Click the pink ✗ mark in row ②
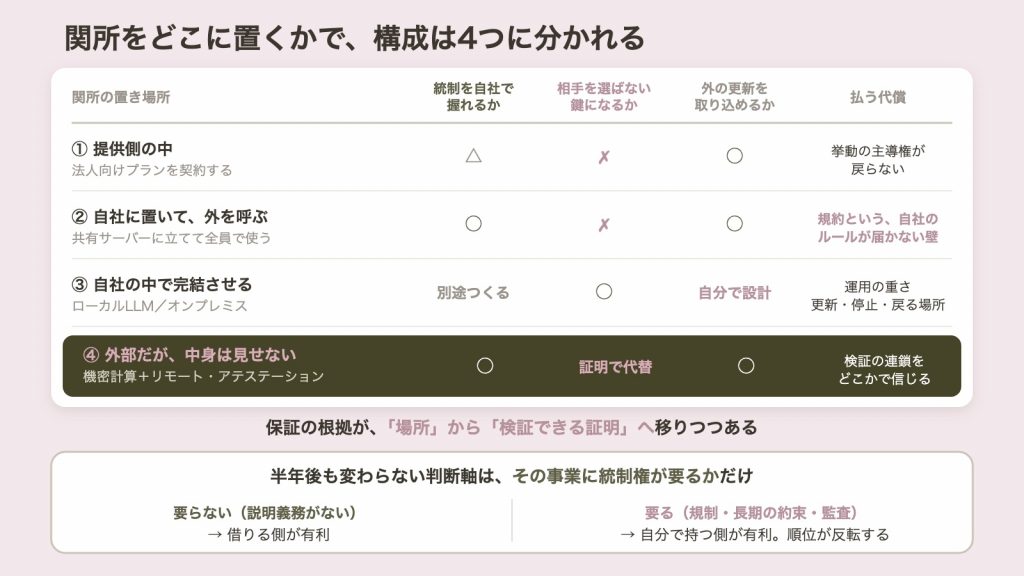The image size is (1024, 576). 604,225
